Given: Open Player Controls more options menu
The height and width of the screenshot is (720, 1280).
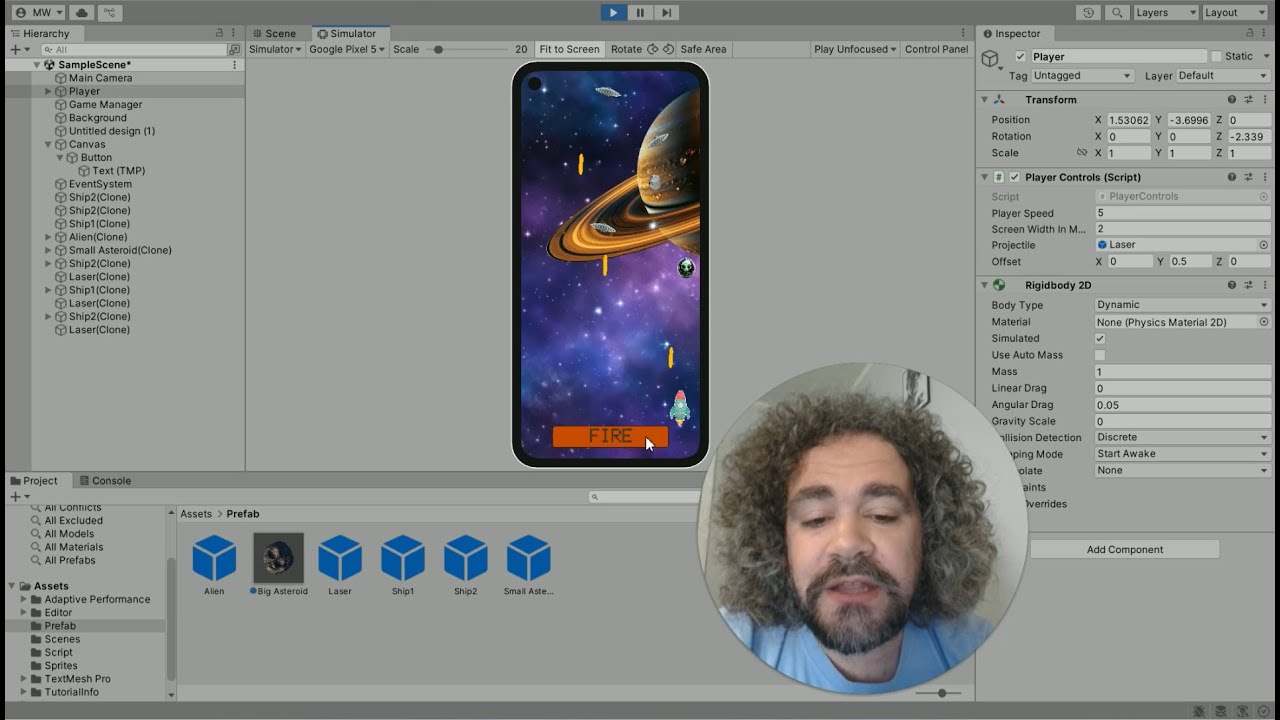Looking at the screenshot, I should tap(1264, 177).
